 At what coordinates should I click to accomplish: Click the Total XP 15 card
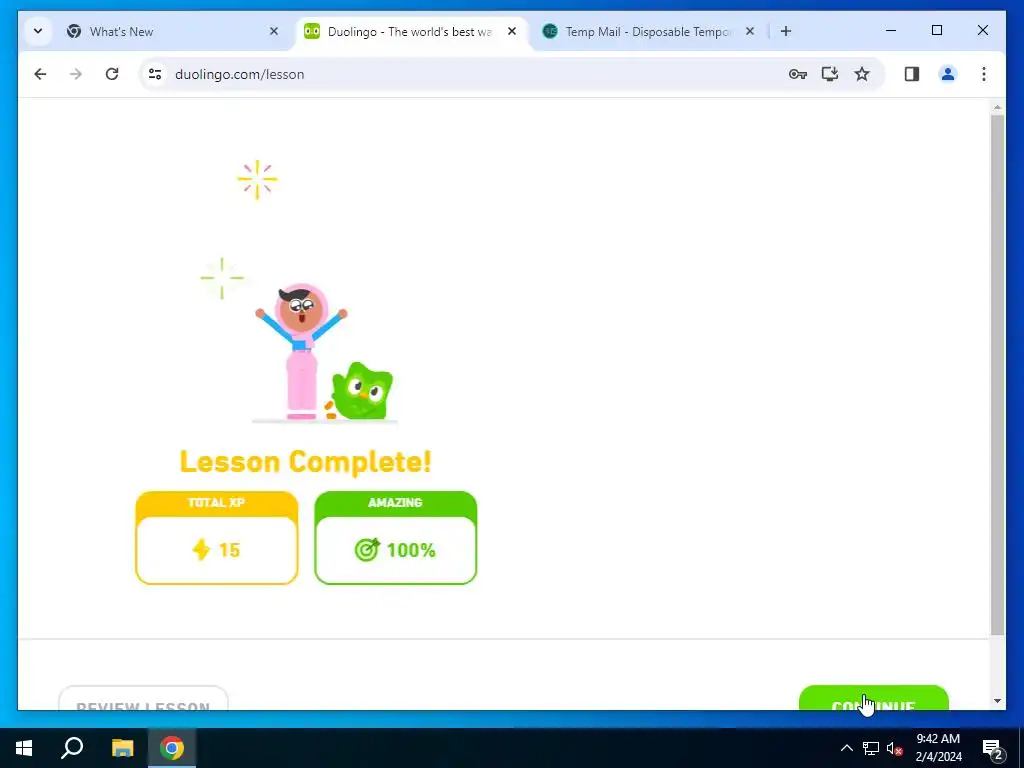pos(216,537)
